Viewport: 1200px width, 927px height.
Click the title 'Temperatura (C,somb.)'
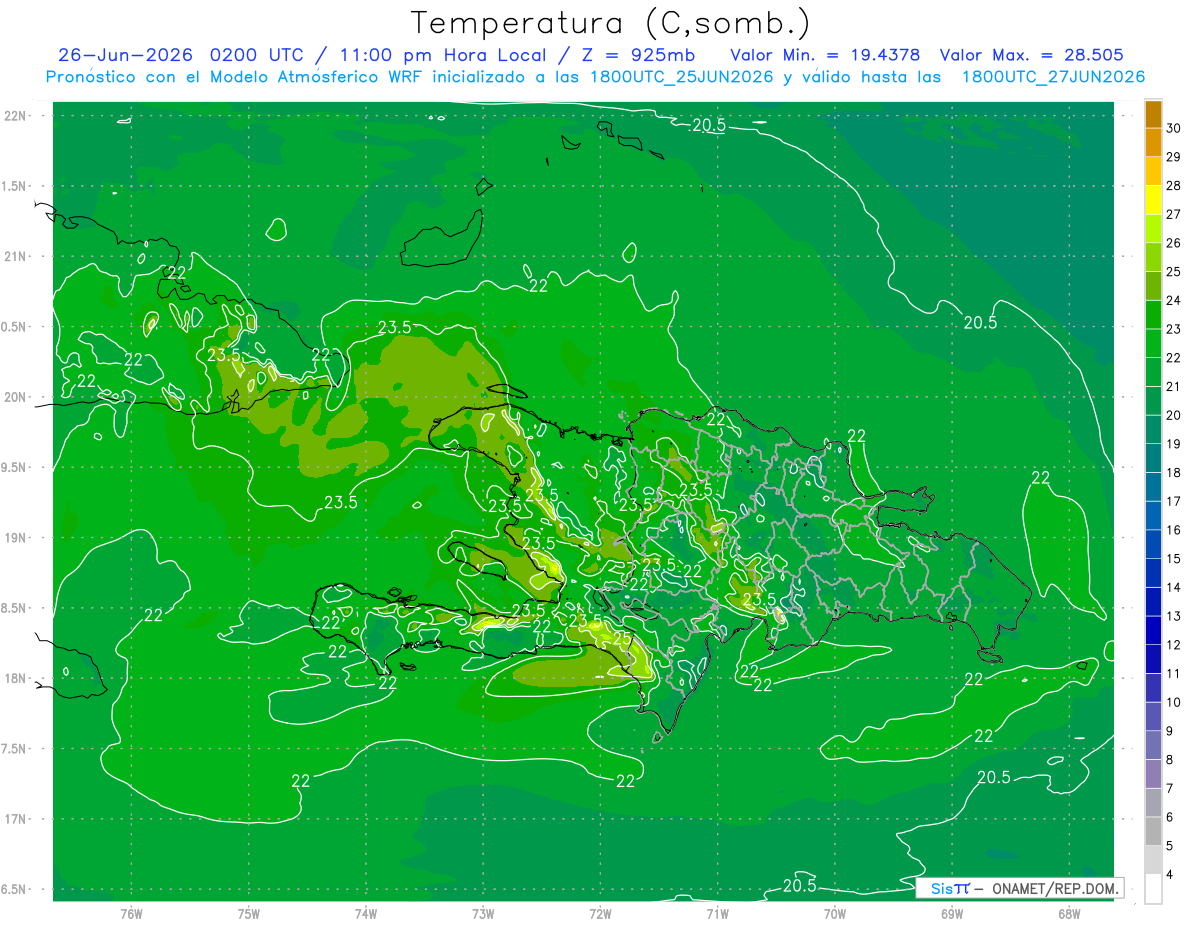[x=610, y=23]
